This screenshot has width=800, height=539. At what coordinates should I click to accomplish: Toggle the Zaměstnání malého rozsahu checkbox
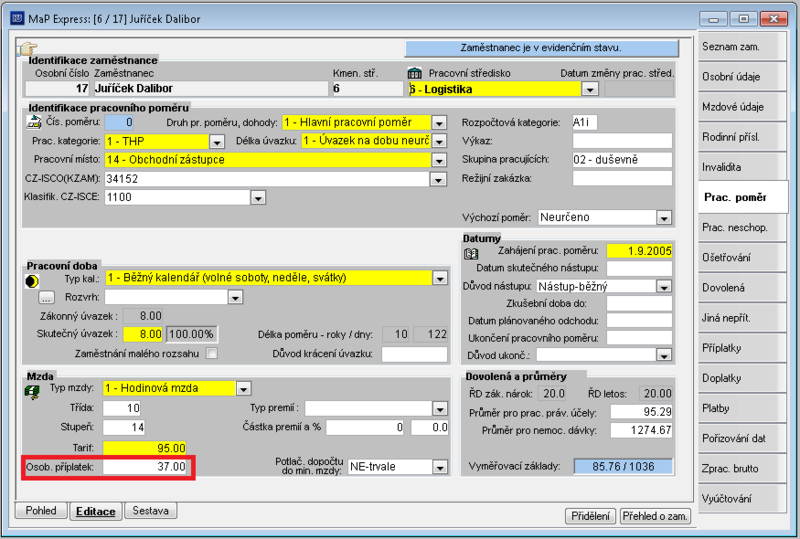pyautogui.click(x=212, y=353)
